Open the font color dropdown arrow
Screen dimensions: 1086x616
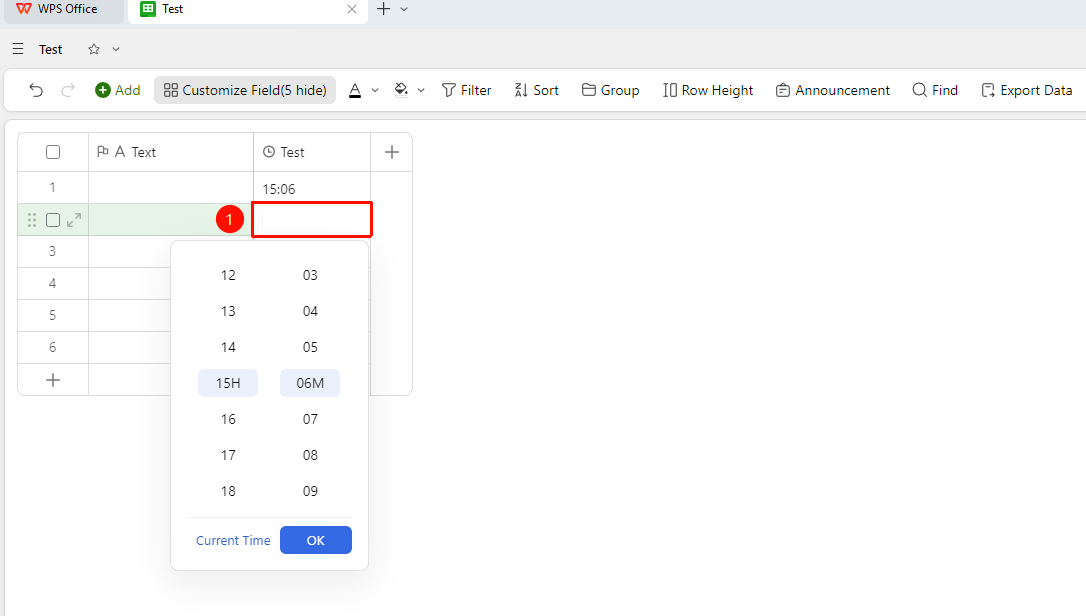click(375, 90)
